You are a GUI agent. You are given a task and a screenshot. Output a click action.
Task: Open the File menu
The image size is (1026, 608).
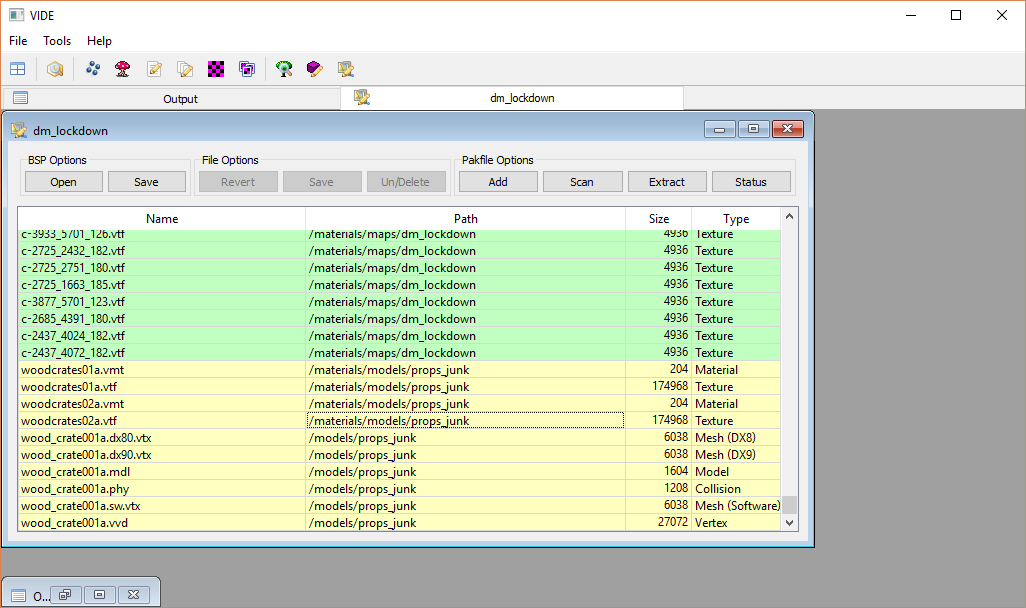18,41
